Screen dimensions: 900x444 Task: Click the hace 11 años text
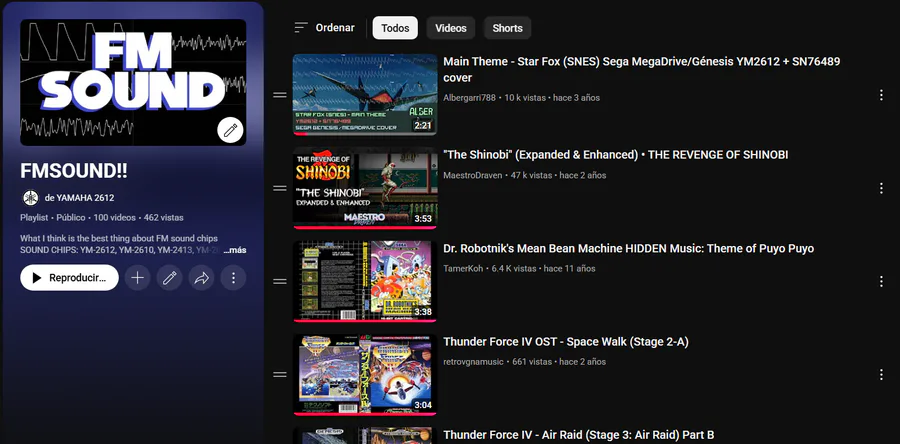coord(569,268)
